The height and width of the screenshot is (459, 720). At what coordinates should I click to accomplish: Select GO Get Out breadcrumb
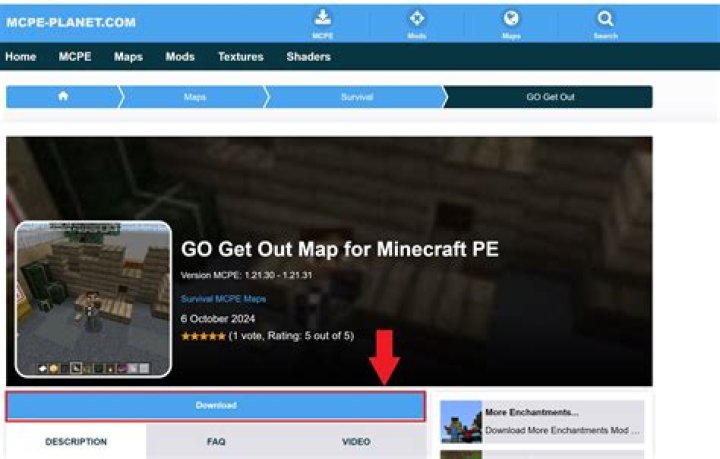pos(550,97)
